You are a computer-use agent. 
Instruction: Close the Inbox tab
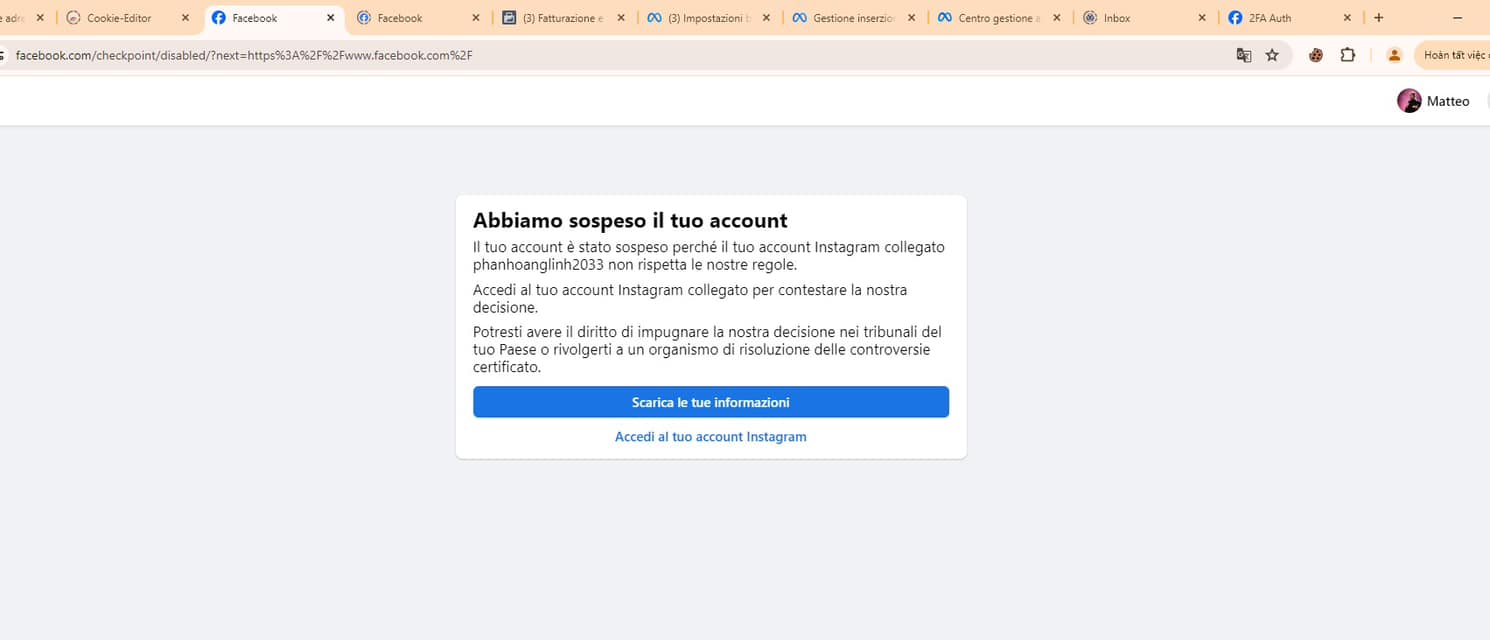pyautogui.click(x=1202, y=18)
